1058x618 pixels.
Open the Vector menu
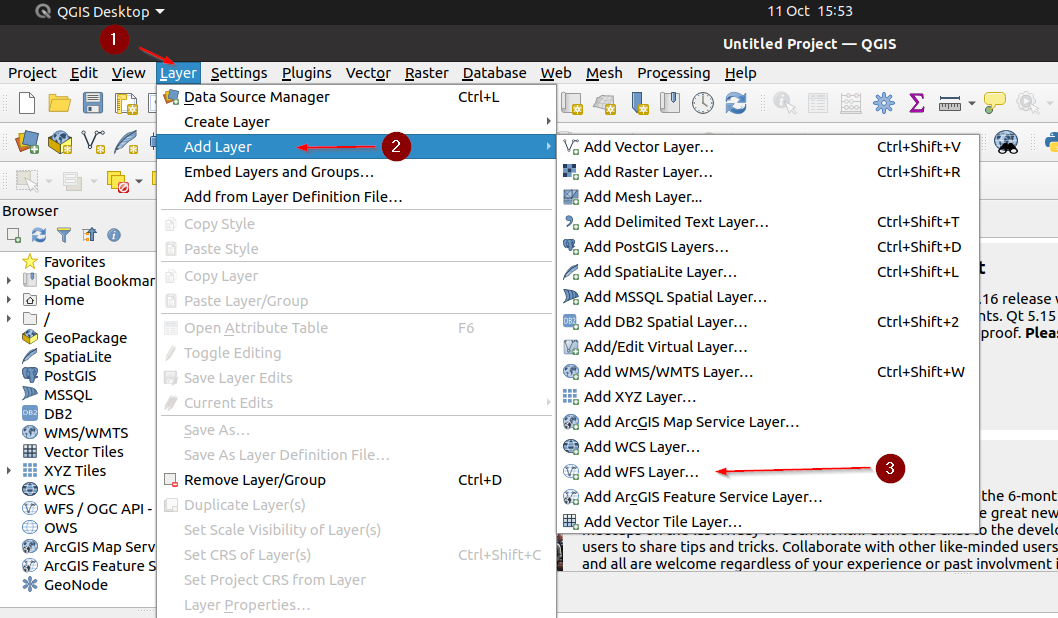[368, 73]
